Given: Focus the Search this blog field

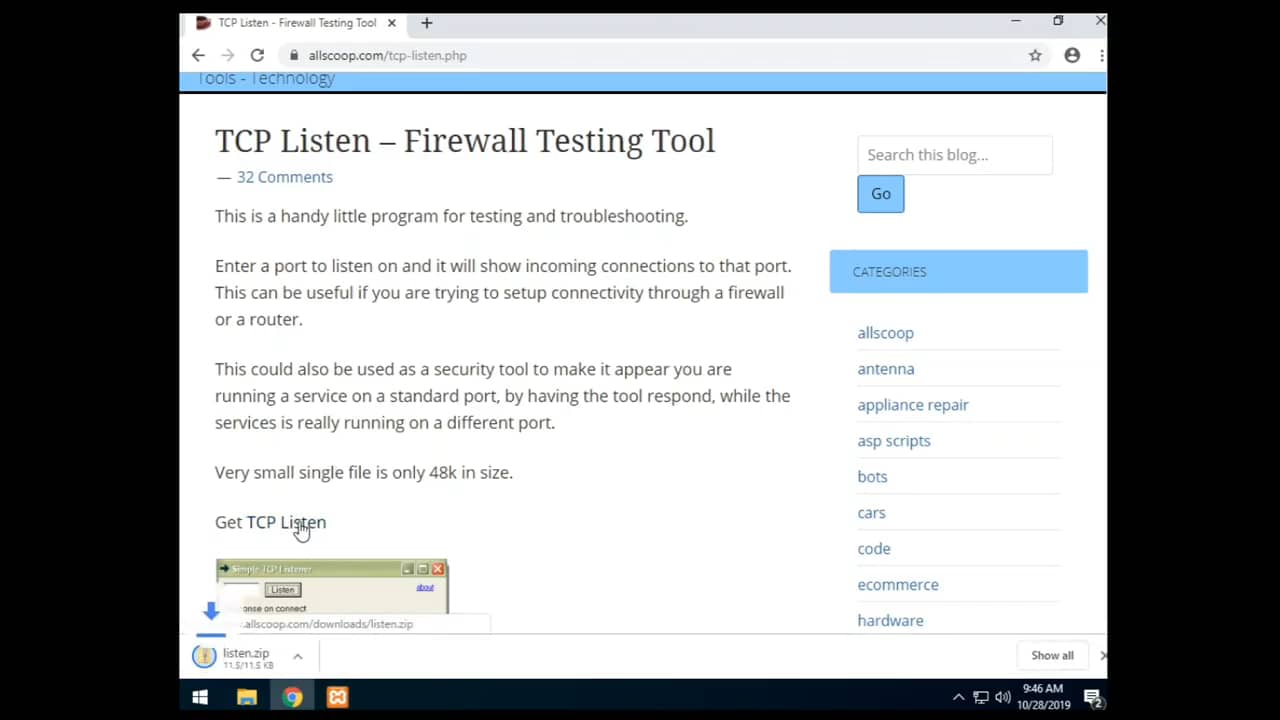Looking at the screenshot, I should 955,155.
